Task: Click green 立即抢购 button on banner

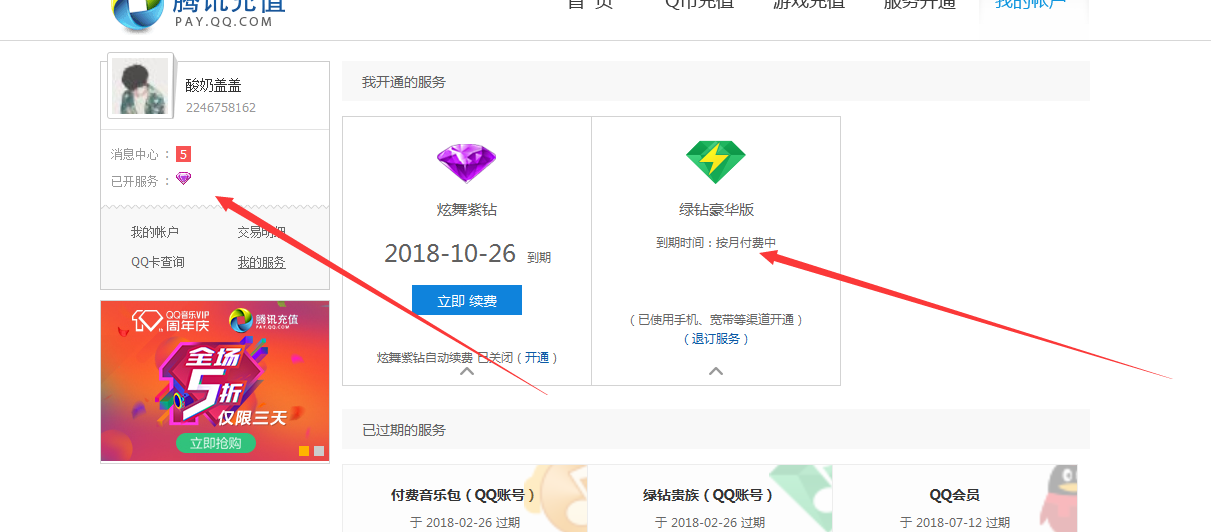Action: click(215, 443)
